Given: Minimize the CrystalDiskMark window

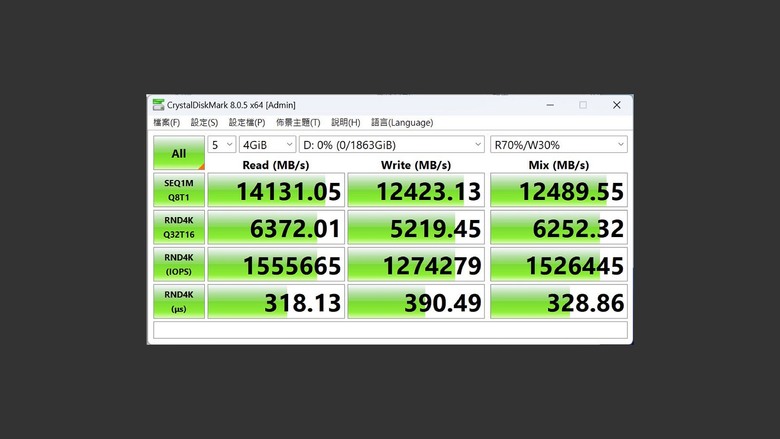Looking at the screenshot, I should (x=550, y=105).
